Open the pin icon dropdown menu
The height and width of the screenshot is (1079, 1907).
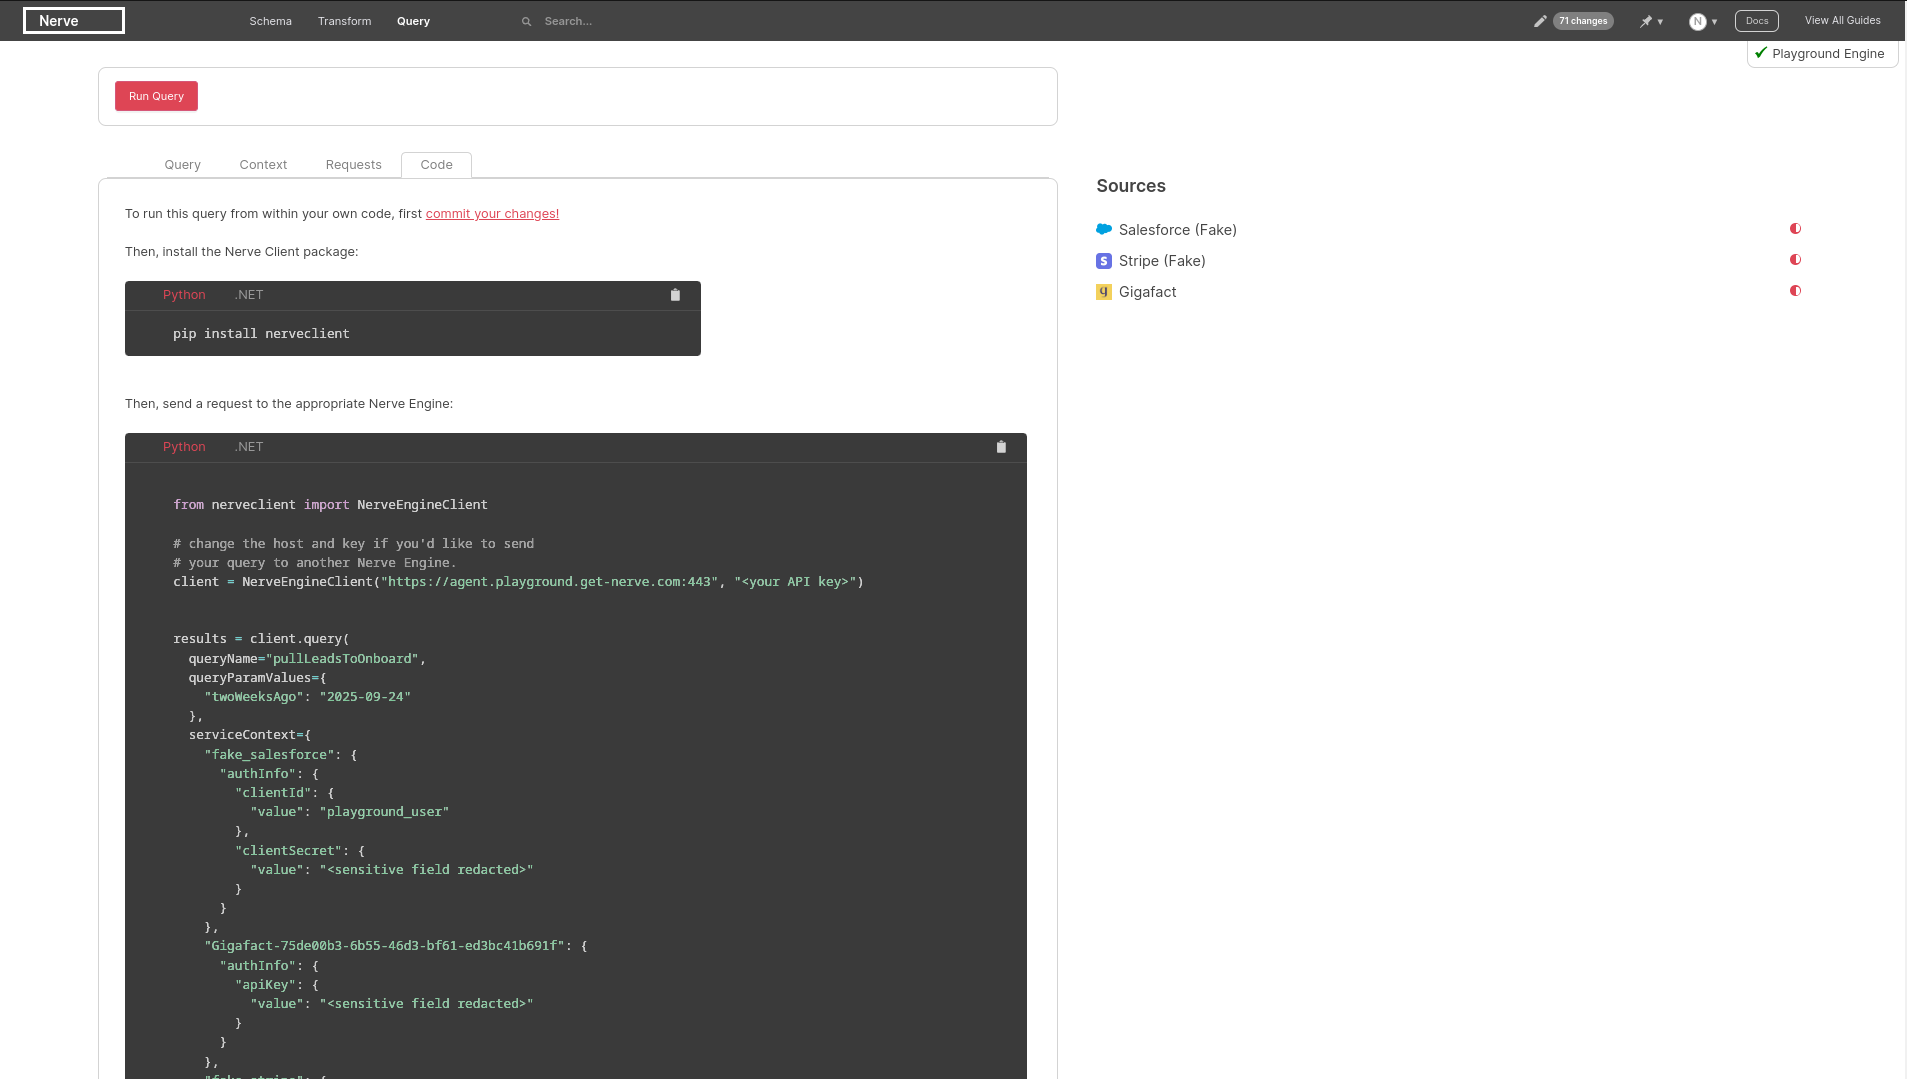(1650, 21)
